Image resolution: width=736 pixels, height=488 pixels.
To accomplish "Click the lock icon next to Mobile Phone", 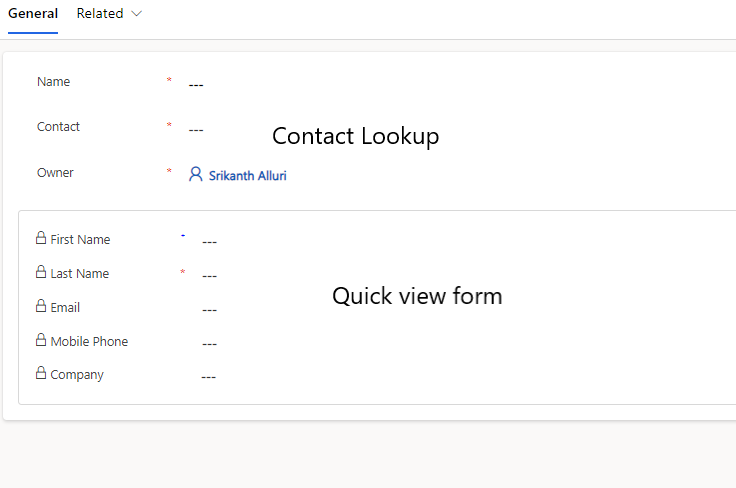I will click(41, 340).
